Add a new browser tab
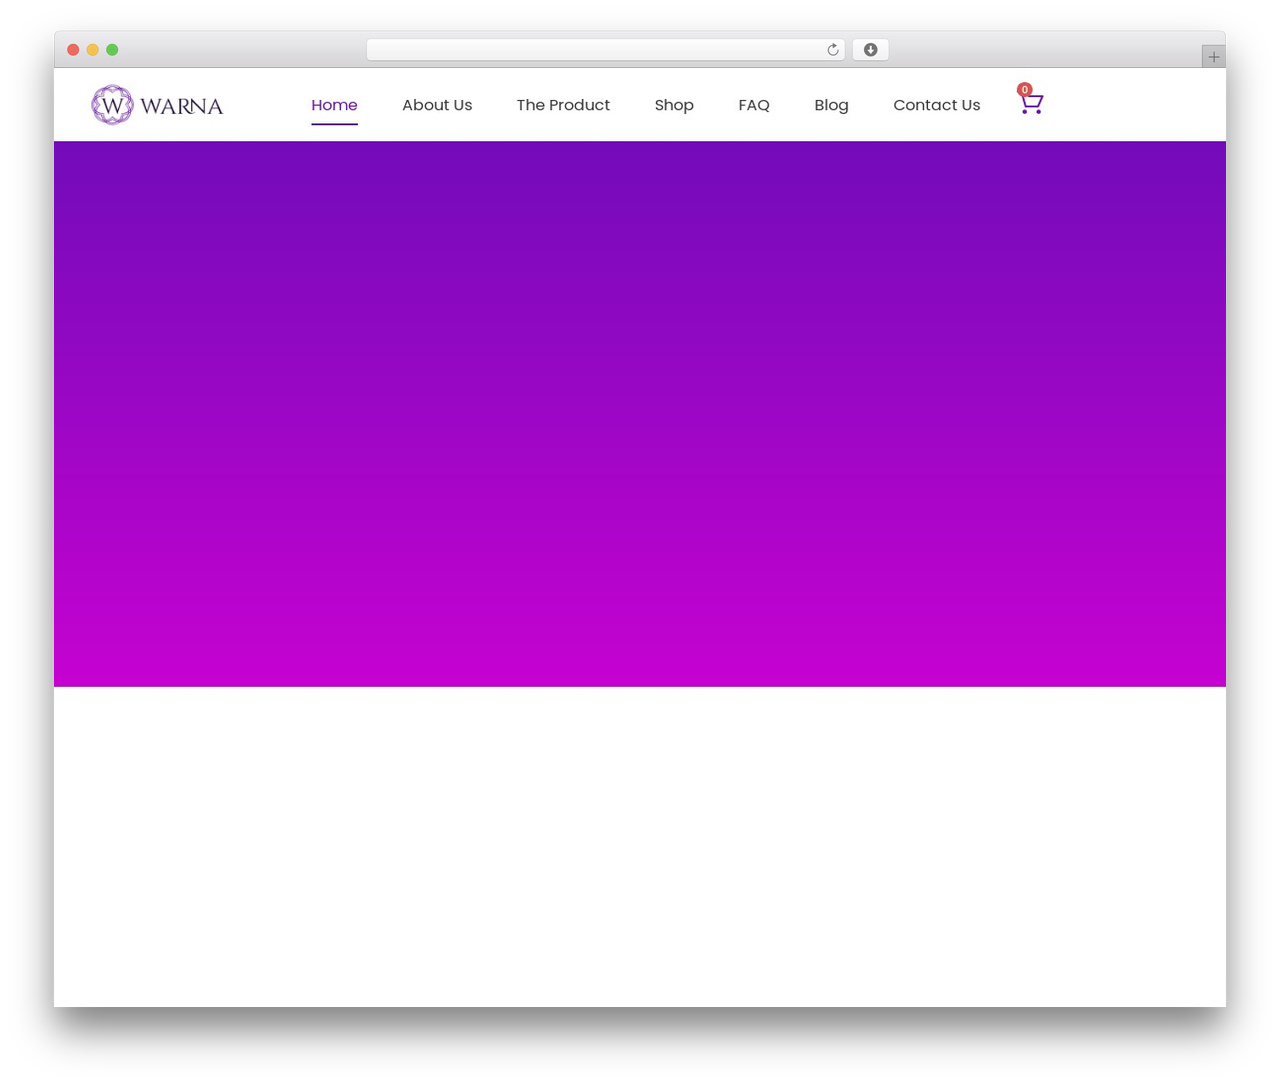The width and height of the screenshot is (1280, 1084). pyautogui.click(x=1213, y=57)
